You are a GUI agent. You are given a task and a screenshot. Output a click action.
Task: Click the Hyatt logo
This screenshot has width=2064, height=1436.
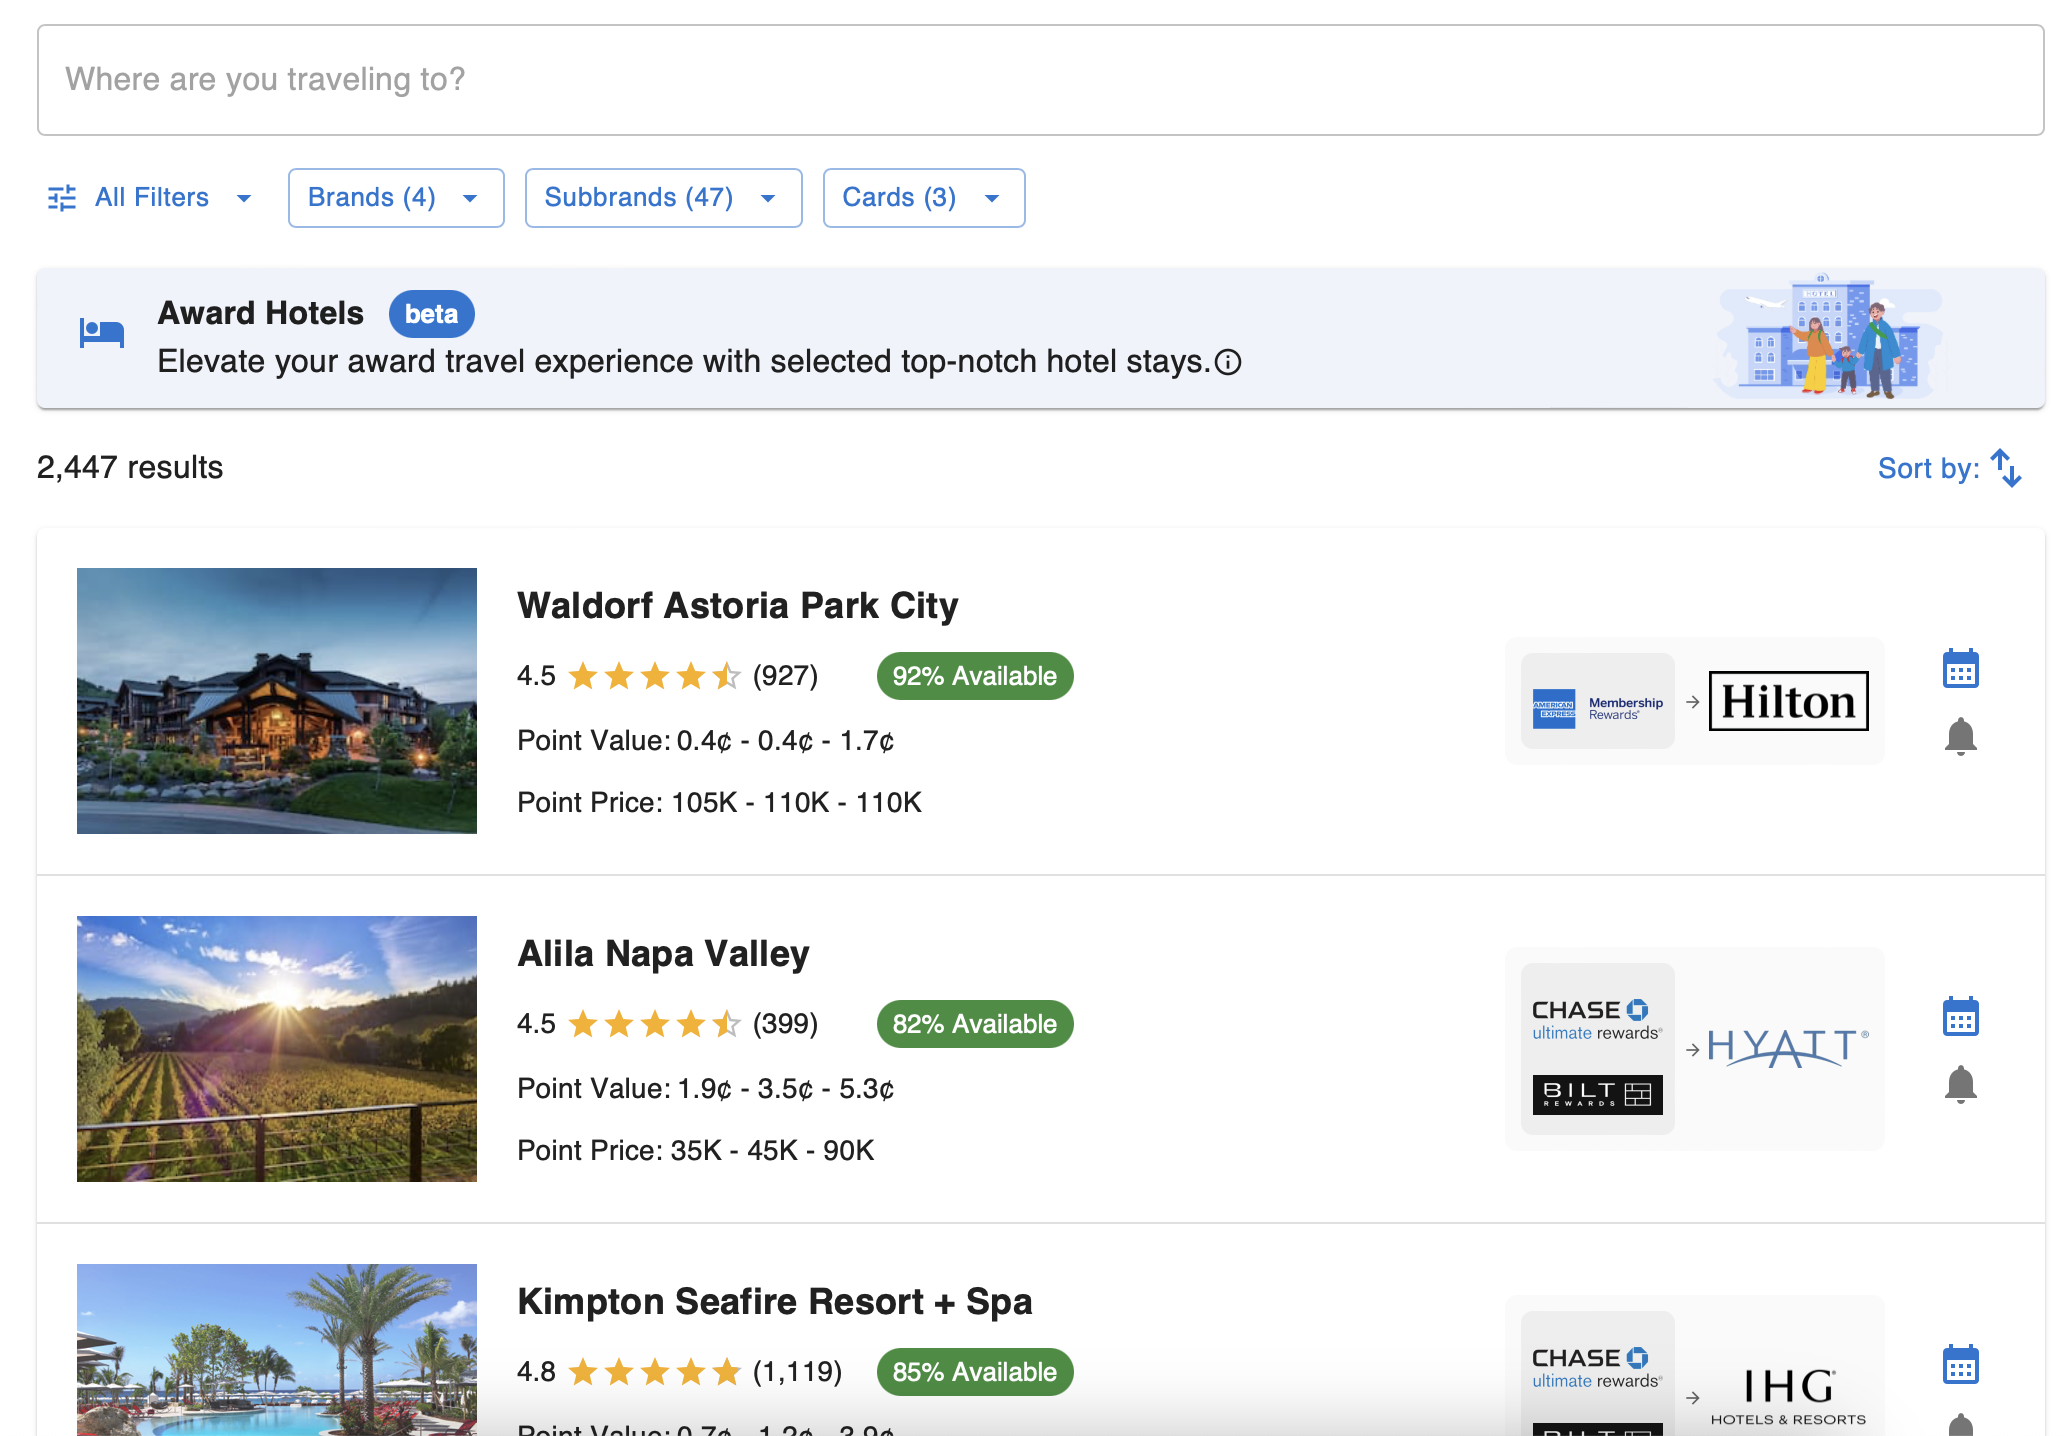pyautogui.click(x=1788, y=1049)
